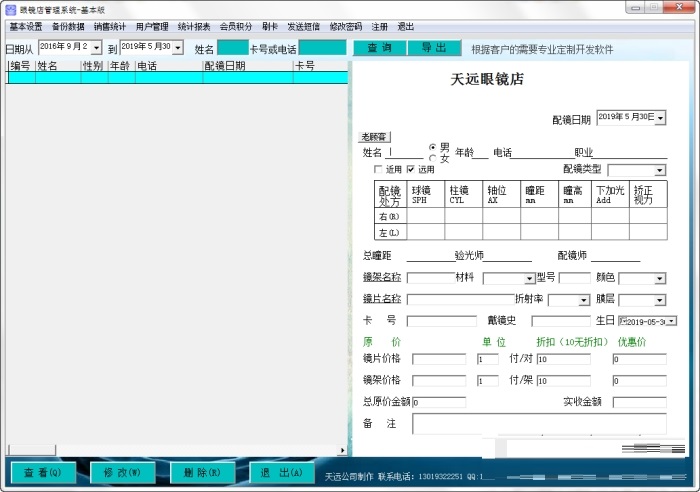
Task: Open the 生日 date picker dropdown
Action: click(672, 321)
